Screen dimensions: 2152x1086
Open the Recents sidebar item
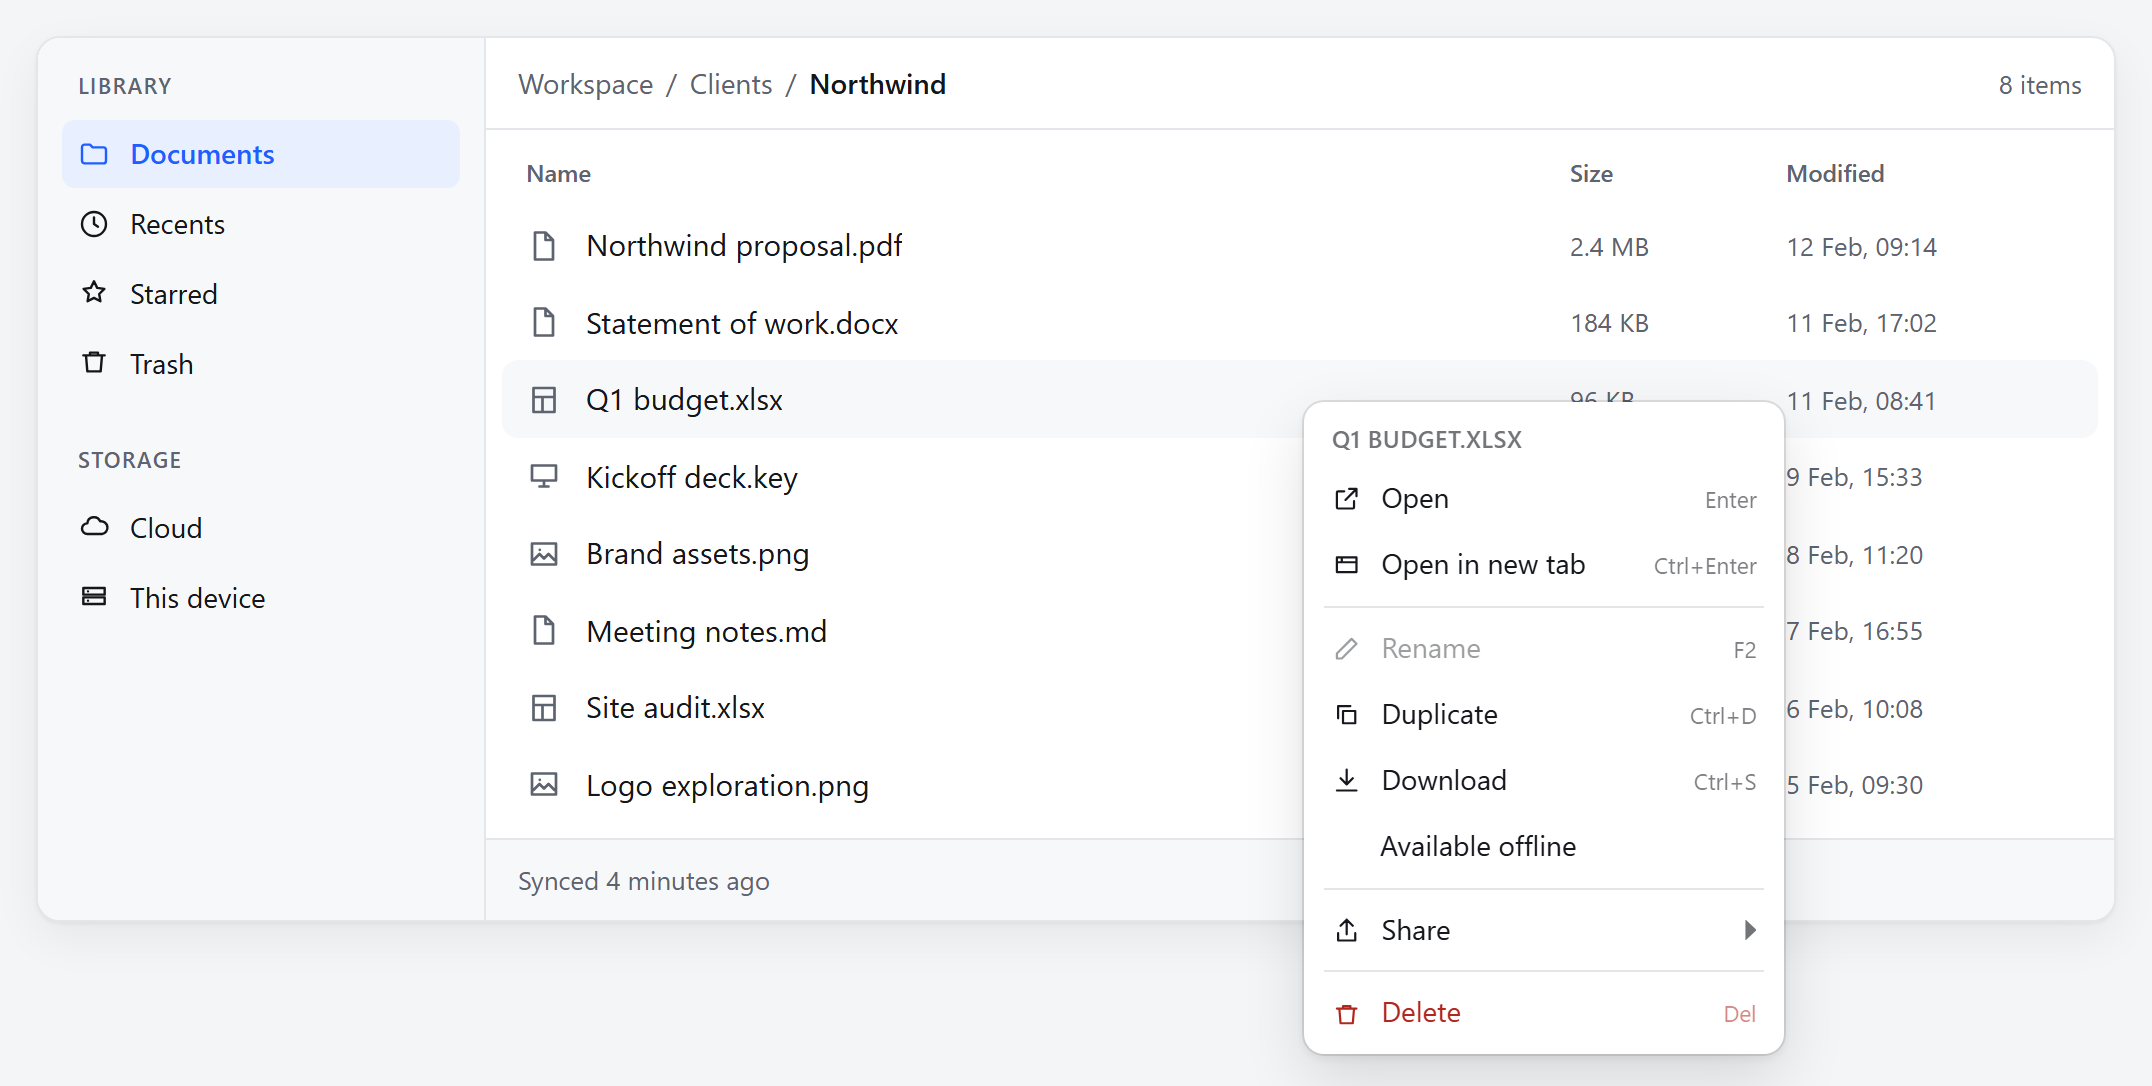[261, 224]
